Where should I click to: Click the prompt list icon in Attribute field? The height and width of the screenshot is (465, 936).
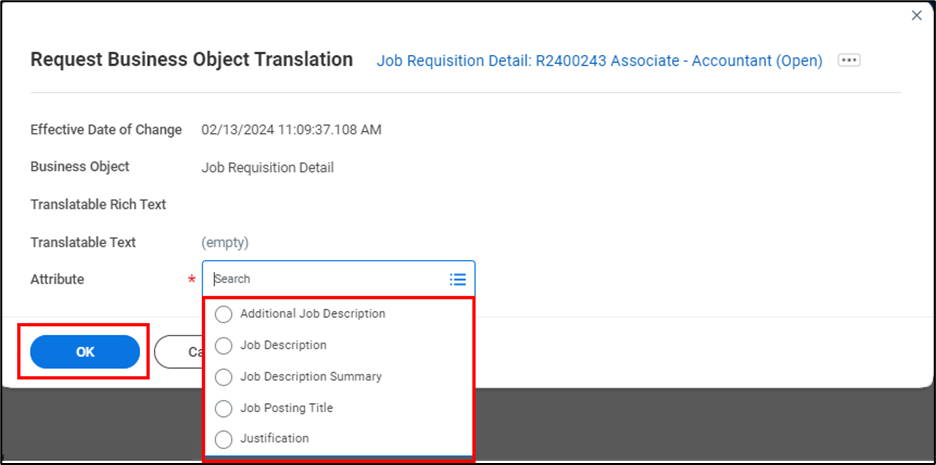coord(458,280)
